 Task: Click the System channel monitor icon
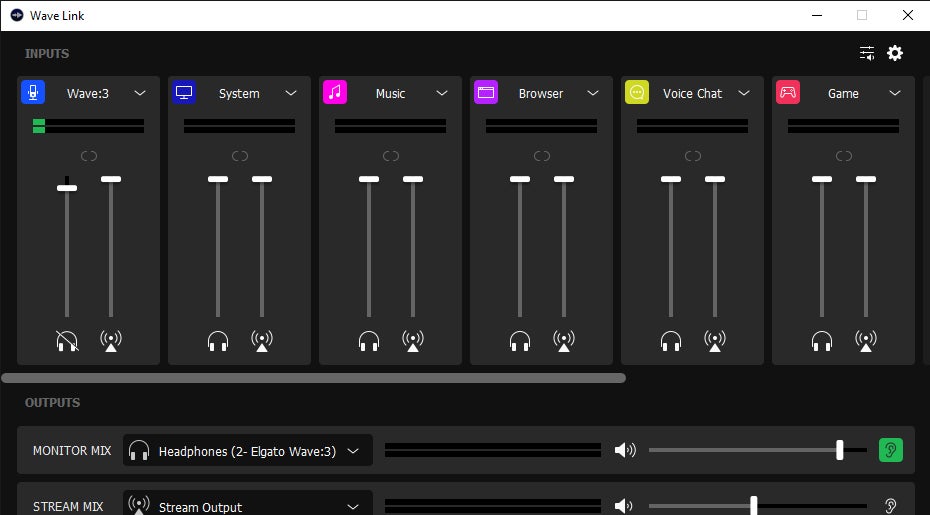pyautogui.click(x=184, y=93)
